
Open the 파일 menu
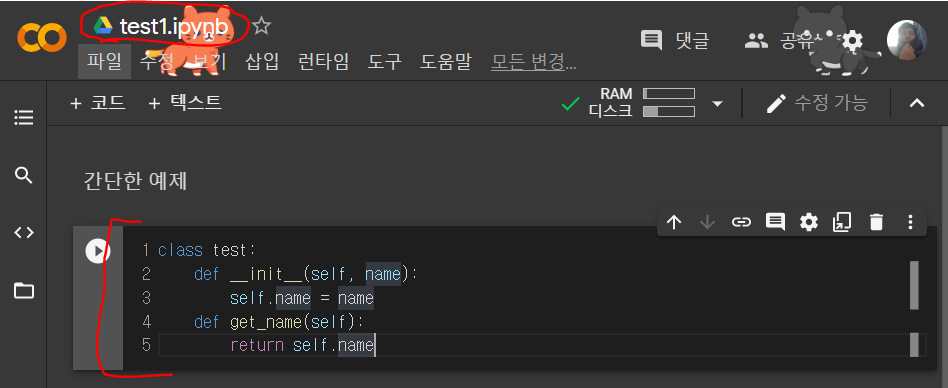(105, 62)
